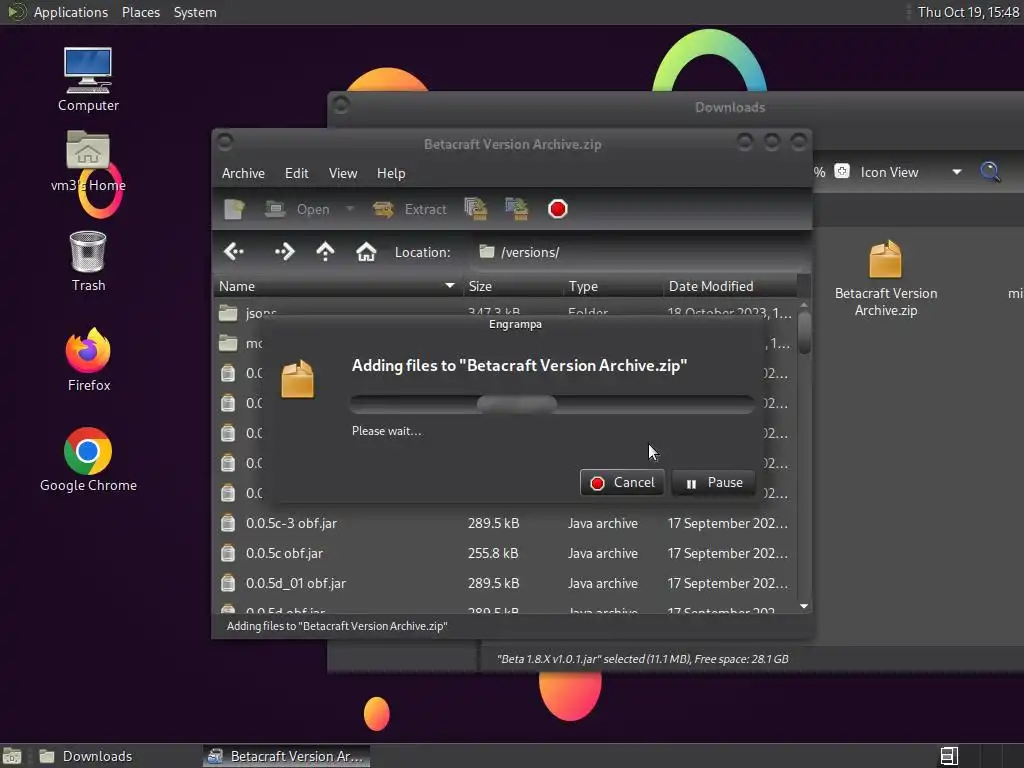Open the Applications menu in top panel
Screen dimensions: 1024x768
click(x=71, y=12)
